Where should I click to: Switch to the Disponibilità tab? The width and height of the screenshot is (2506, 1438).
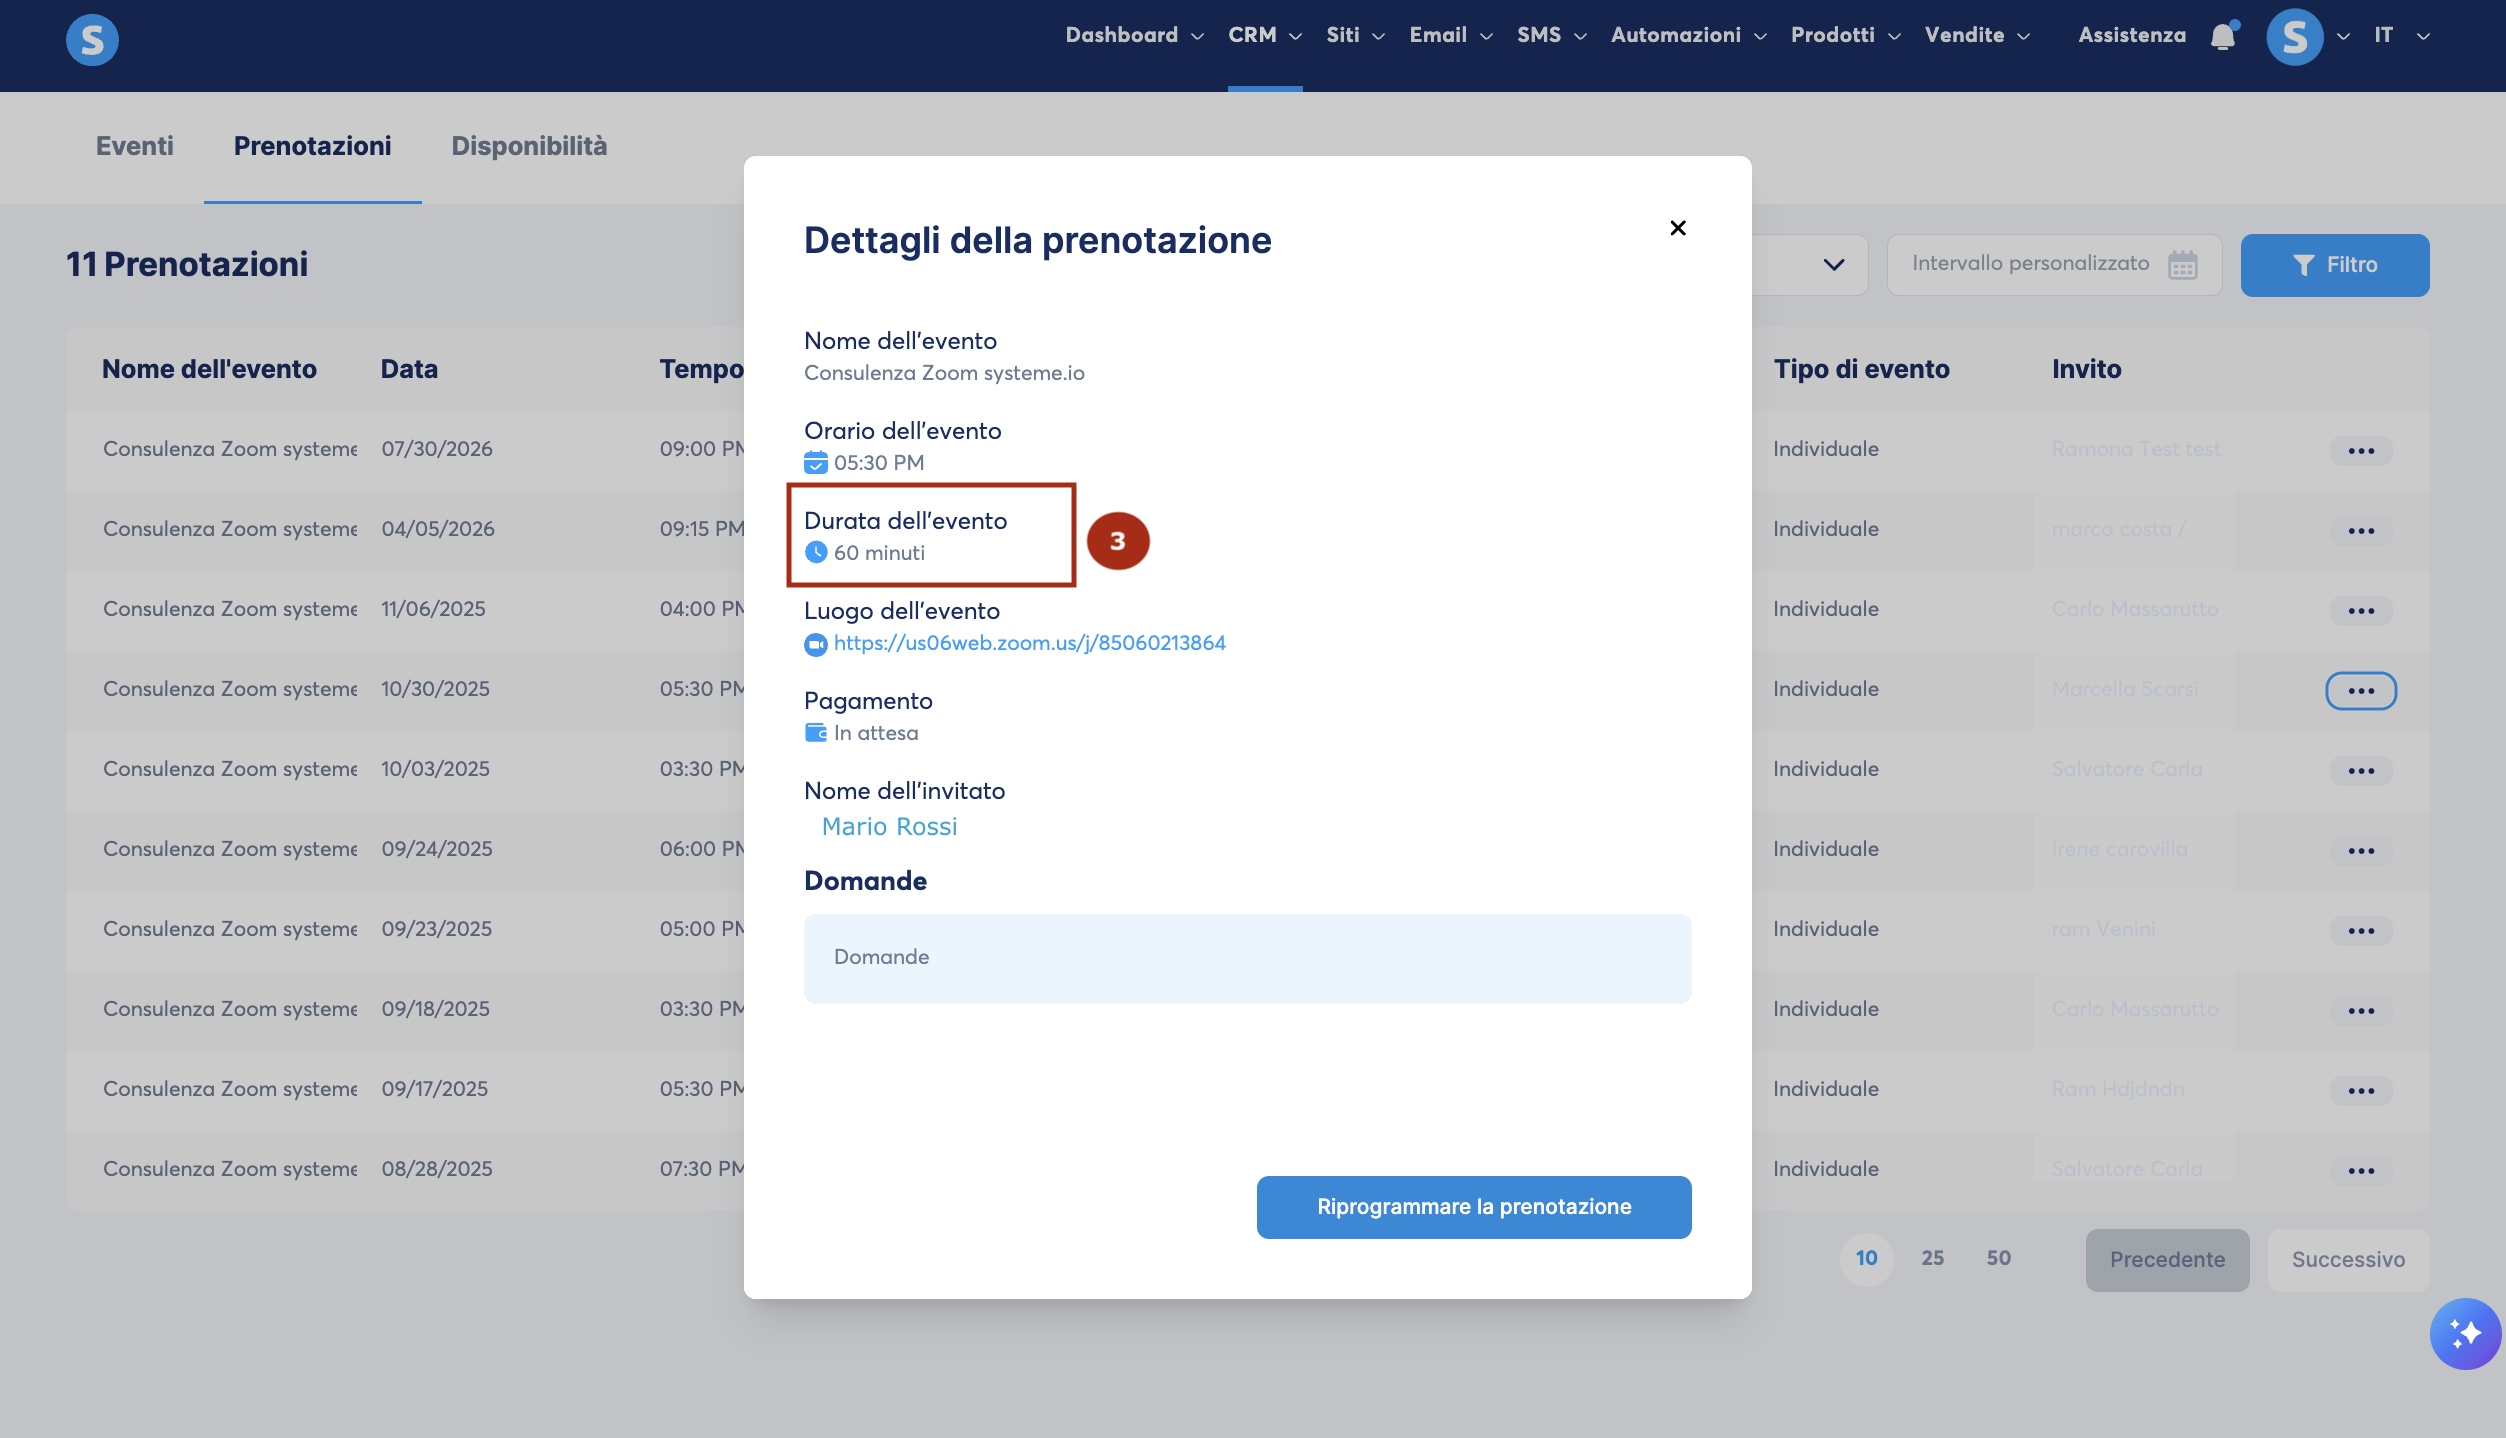pos(529,146)
